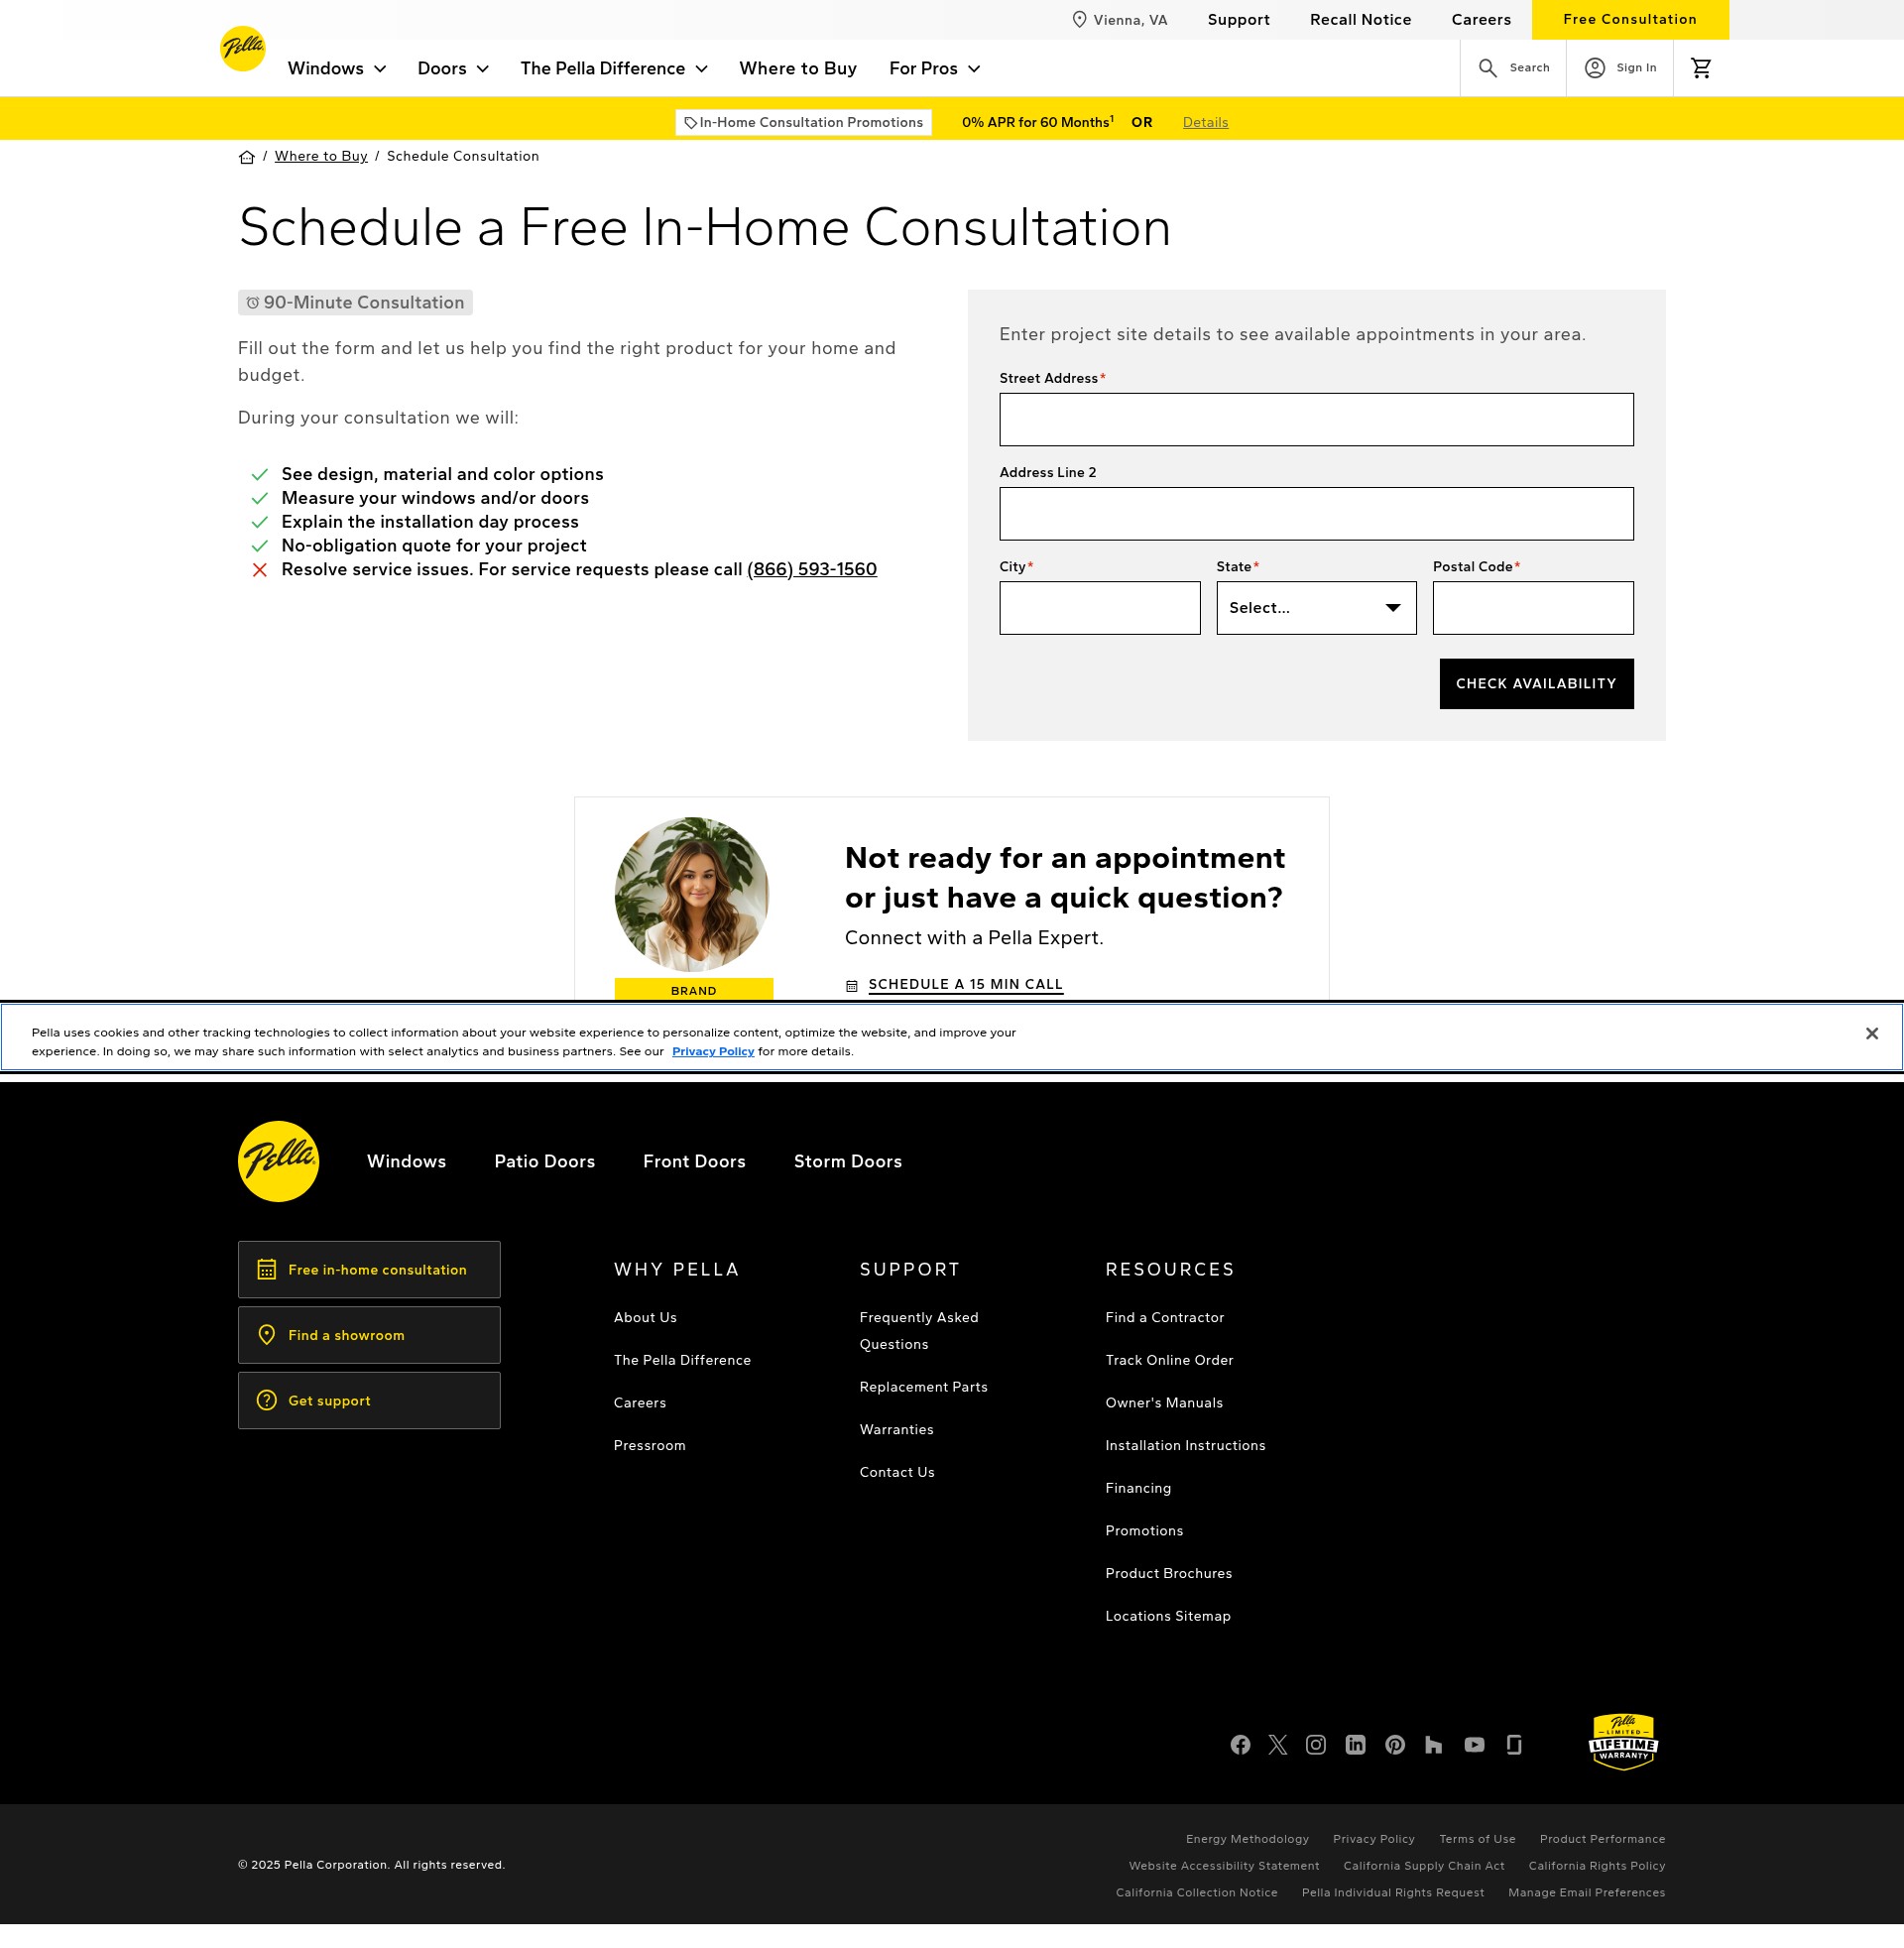Click the Vienna, VA location text
Screen dimensions: 1904x1948
1130,20
